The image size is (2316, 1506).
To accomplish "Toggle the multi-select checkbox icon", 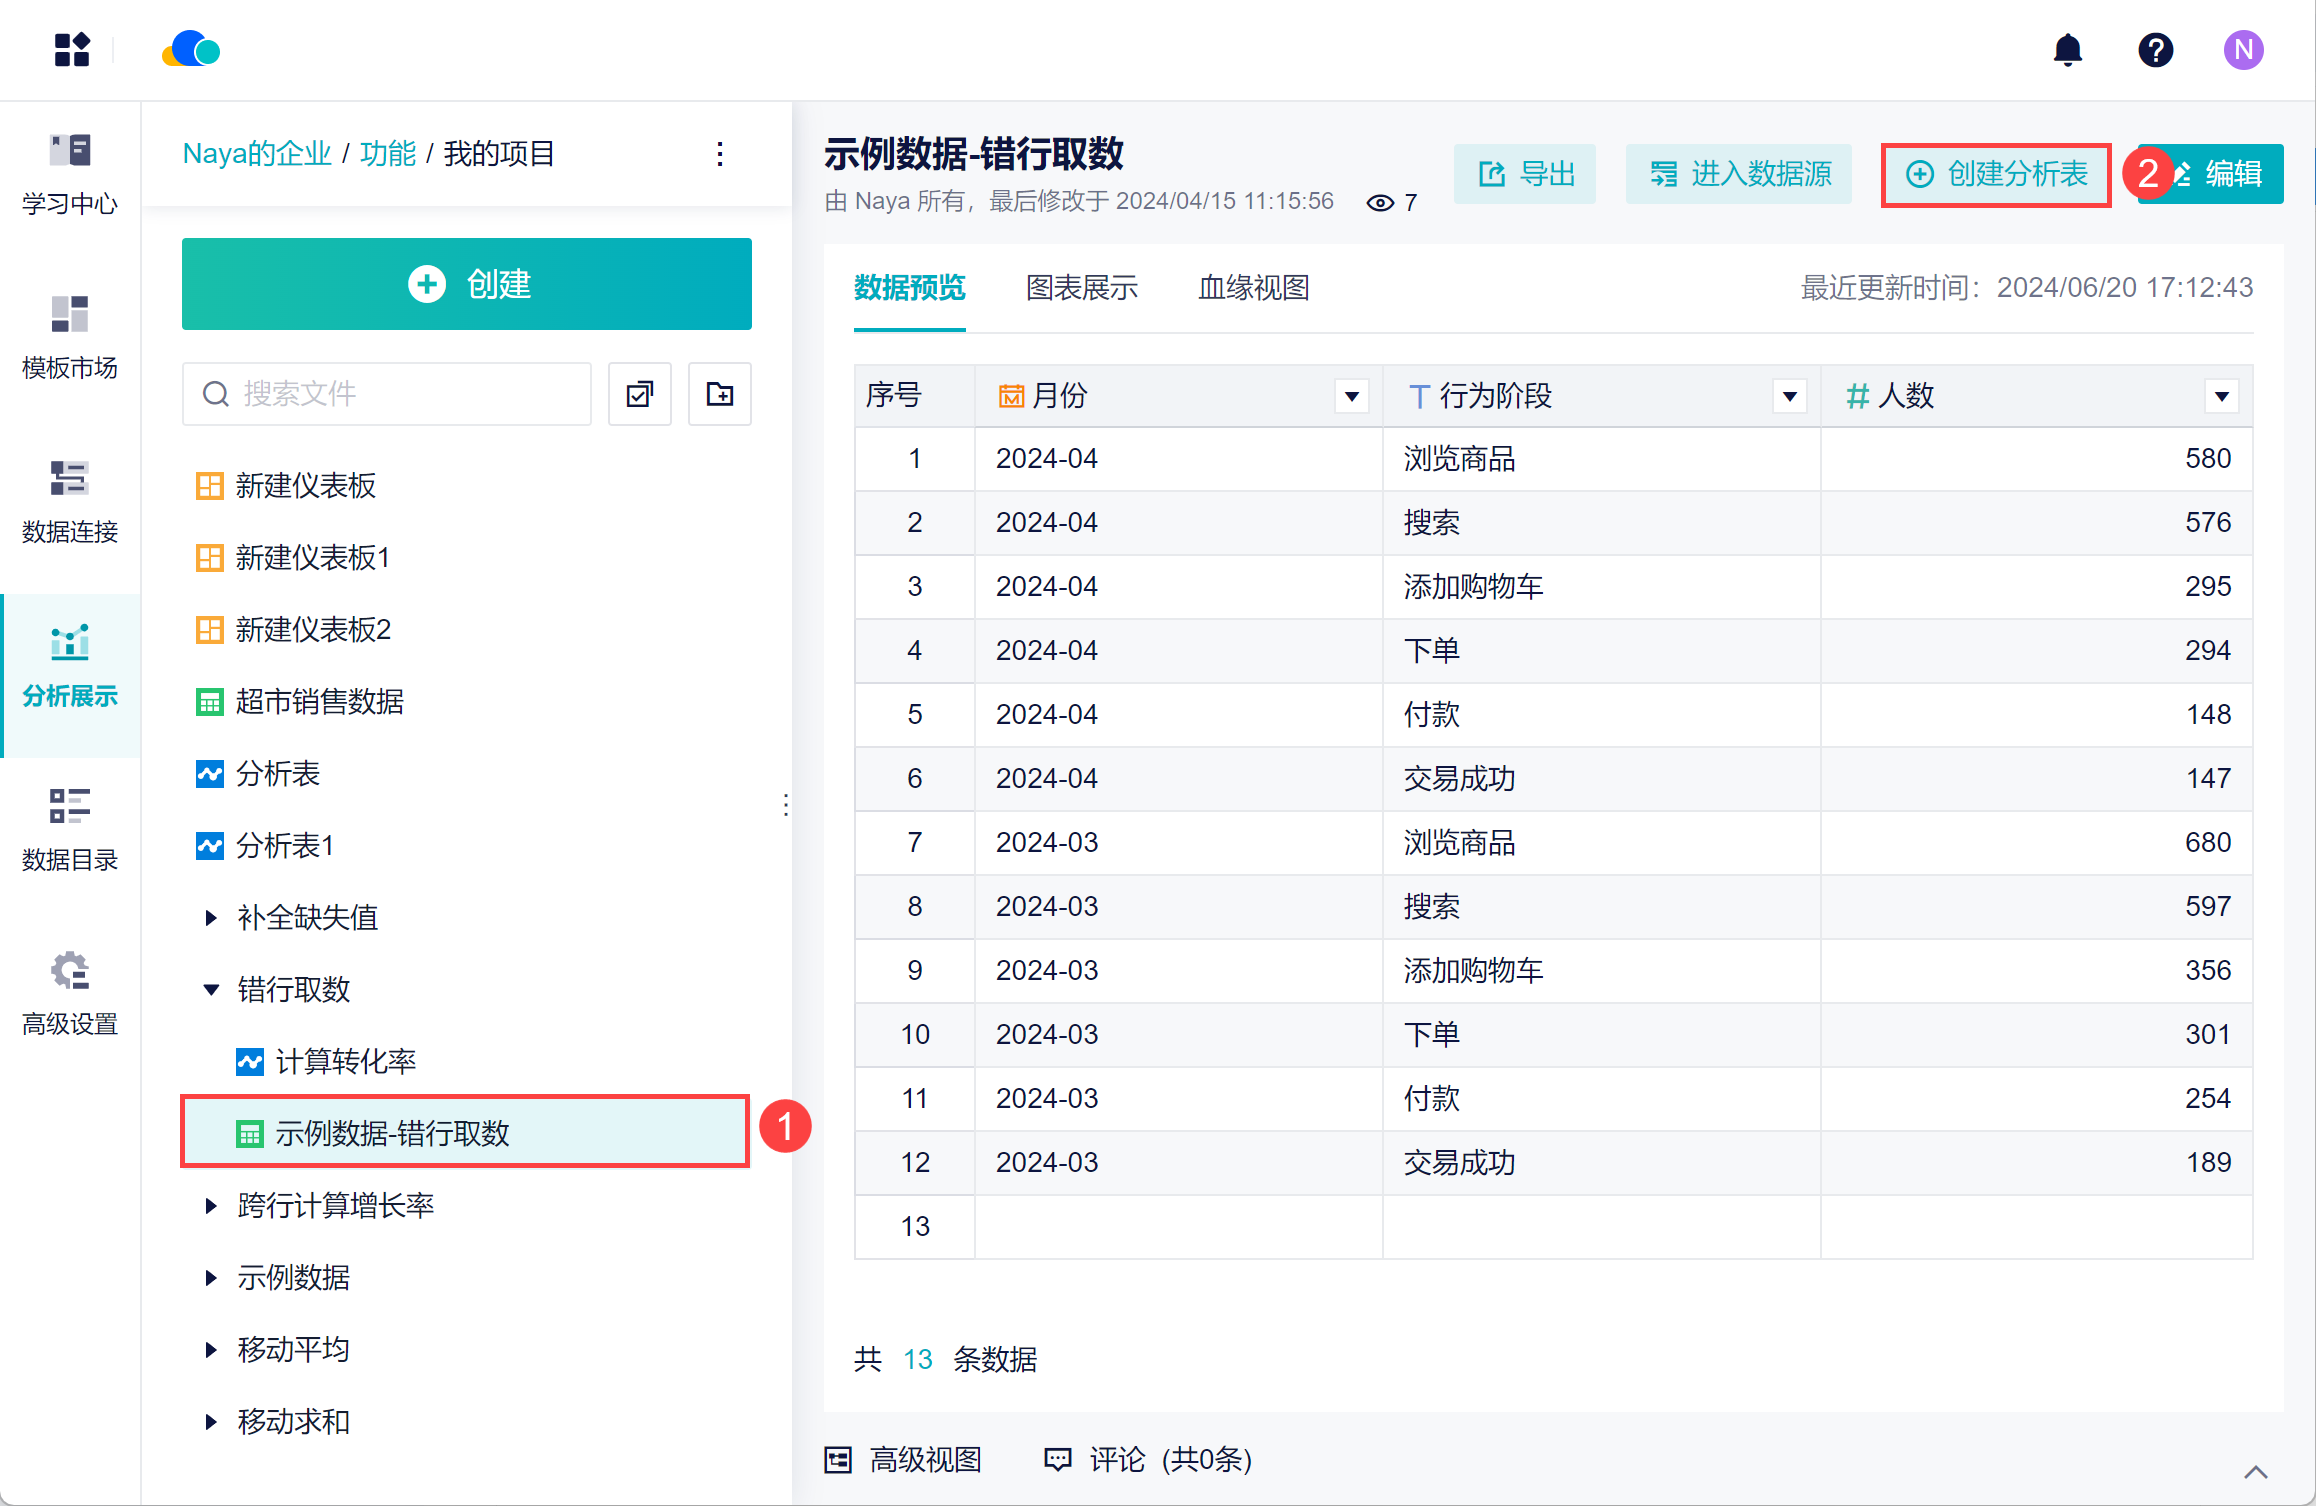I will pyautogui.click(x=640, y=394).
